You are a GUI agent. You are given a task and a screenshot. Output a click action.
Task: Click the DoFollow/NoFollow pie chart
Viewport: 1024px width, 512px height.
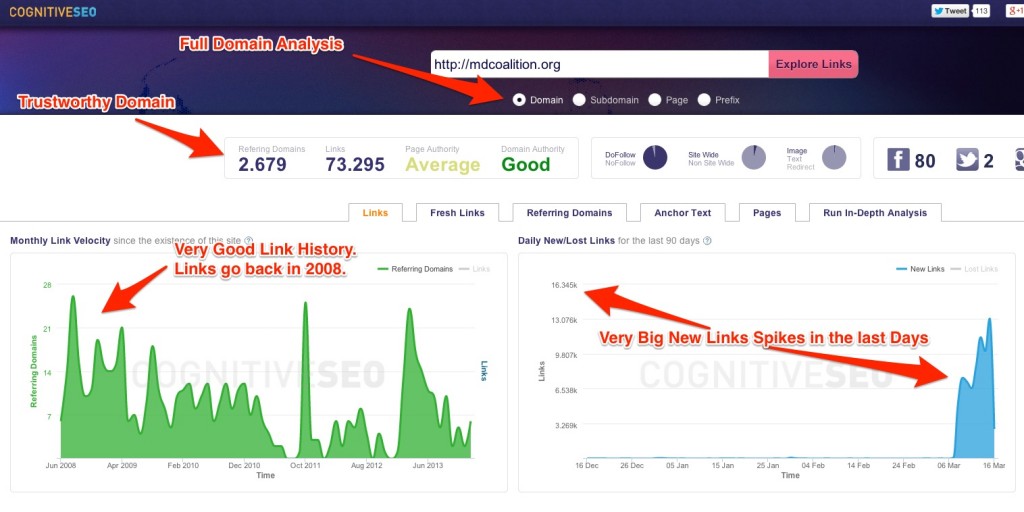[x=655, y=157]
